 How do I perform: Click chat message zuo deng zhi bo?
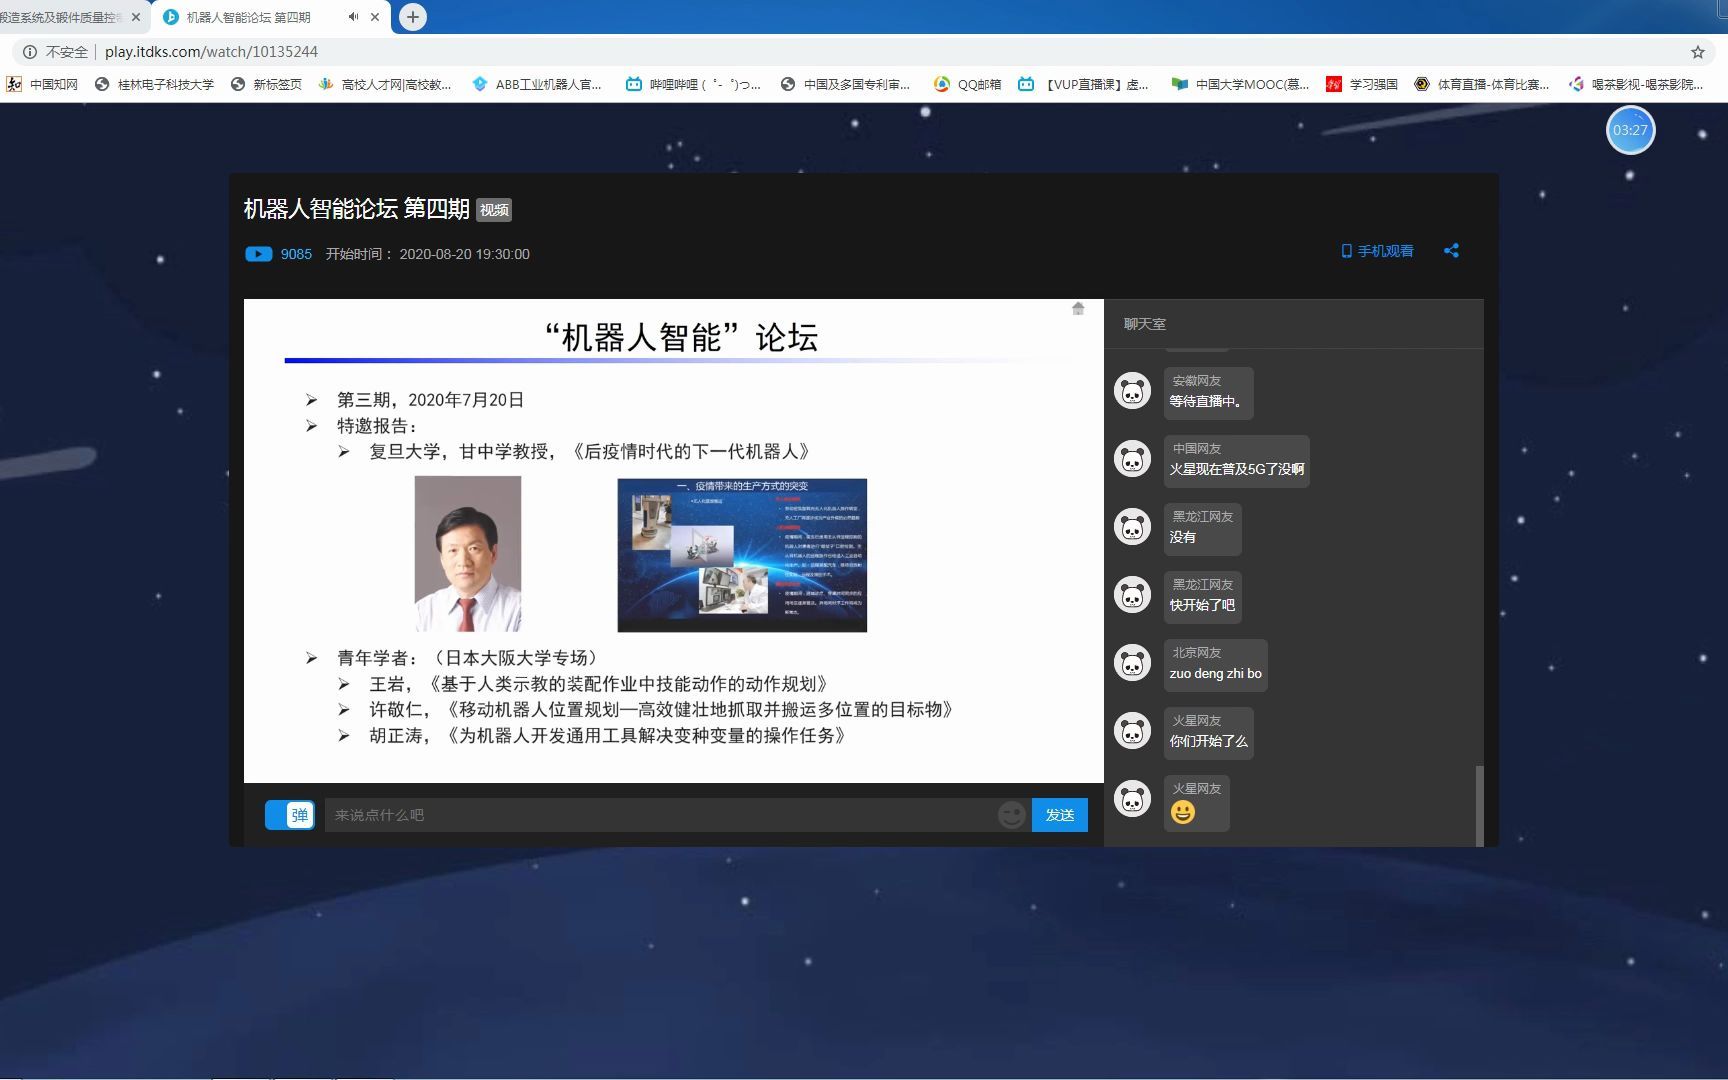point(1216,673)
